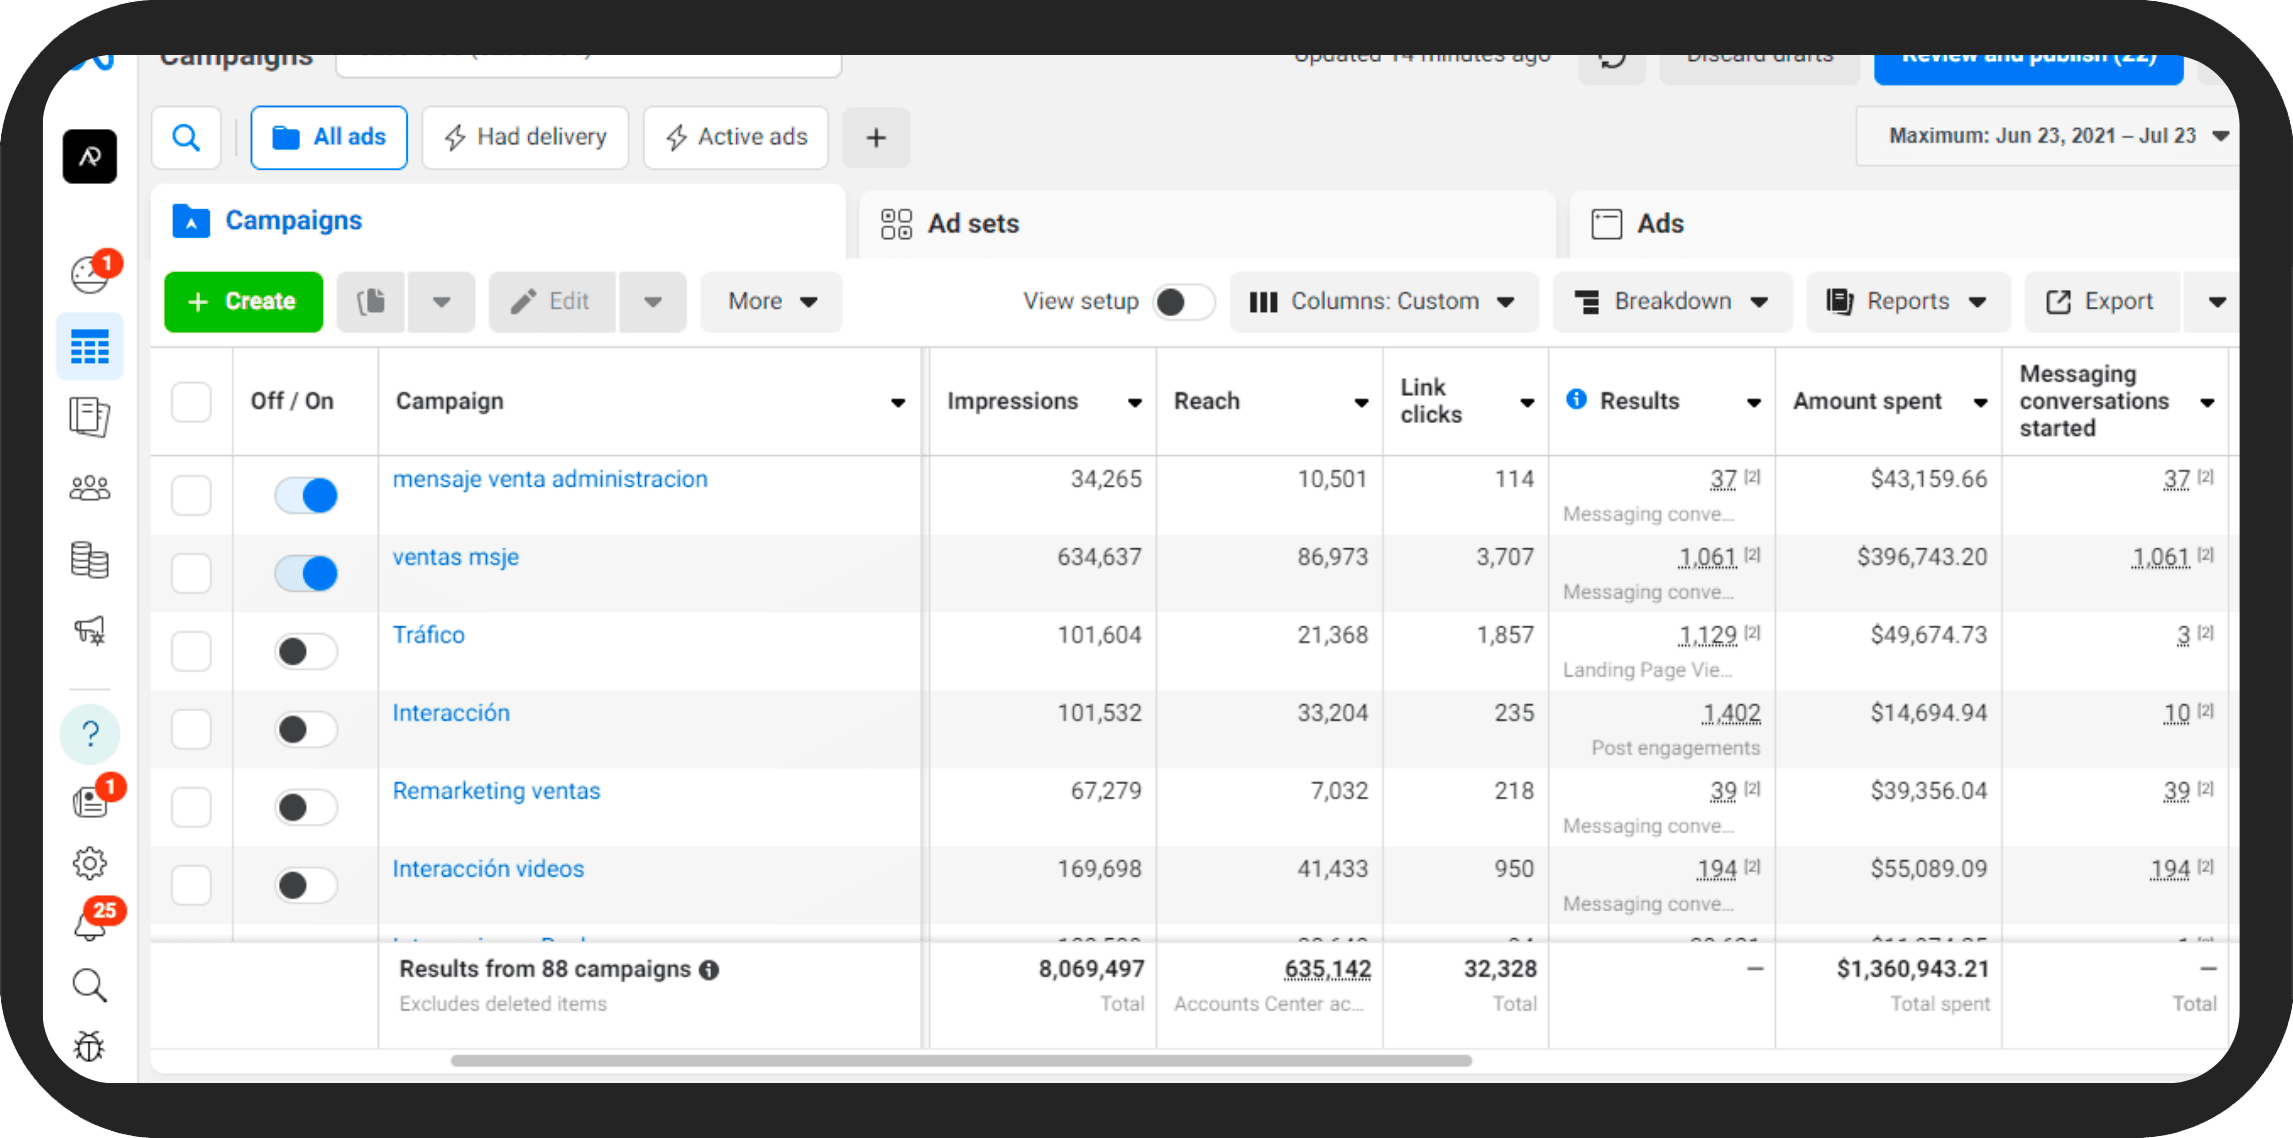Viewport: 2293px width, 1138px height.
Task: Turn off the ventas msje campaign toggle
Action: [306, 573]
